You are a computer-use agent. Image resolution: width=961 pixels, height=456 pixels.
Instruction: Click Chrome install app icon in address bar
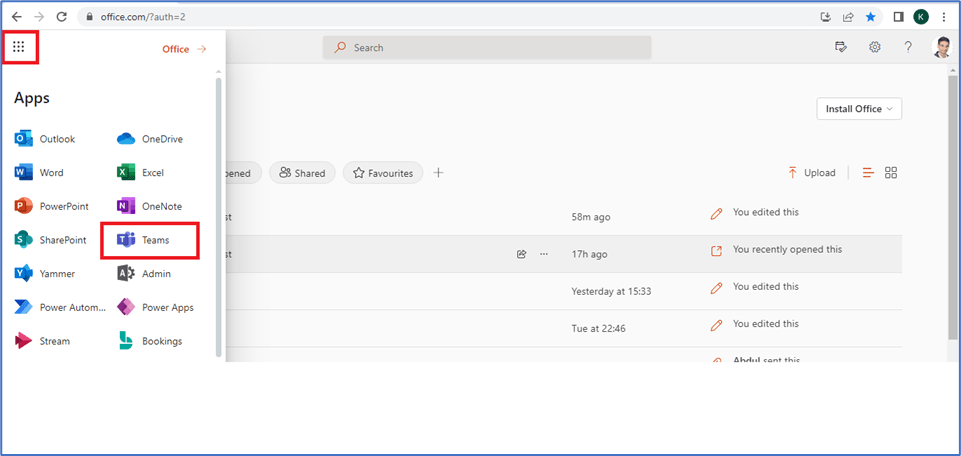pos(826,17)
